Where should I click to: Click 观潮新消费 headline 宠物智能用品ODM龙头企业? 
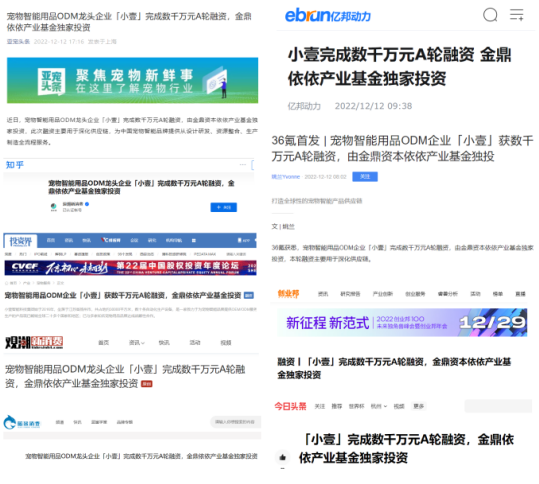coord(125,376)
